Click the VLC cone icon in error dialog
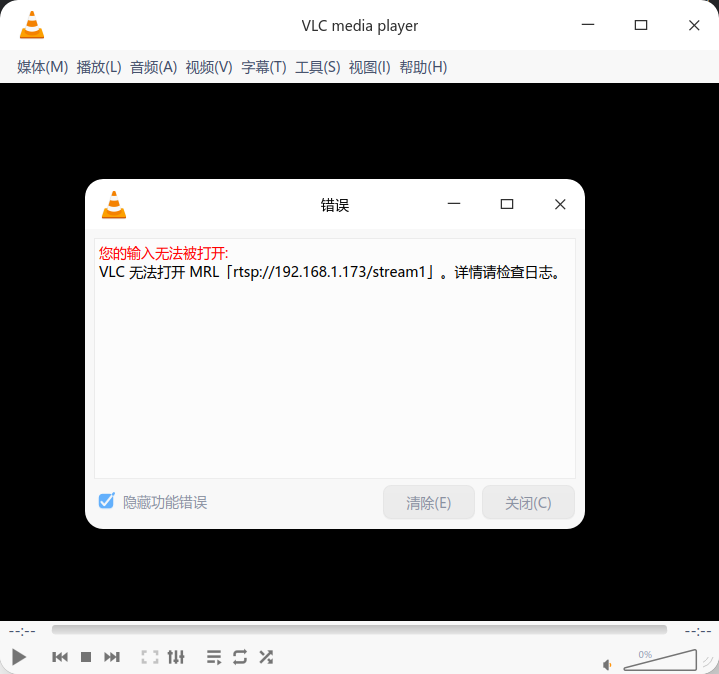Screen dimensions: 719x674 pos(114,205)
